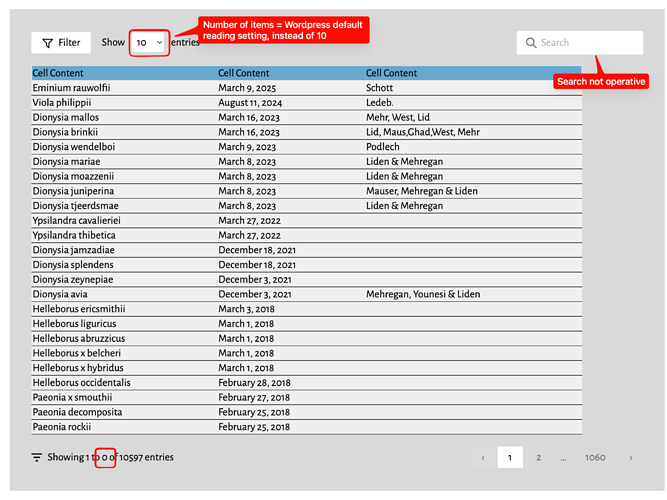The height and width of the screenshot is (500, 667).
Task: Click Helleborus x belcheri cell
Action: (77, 353)
